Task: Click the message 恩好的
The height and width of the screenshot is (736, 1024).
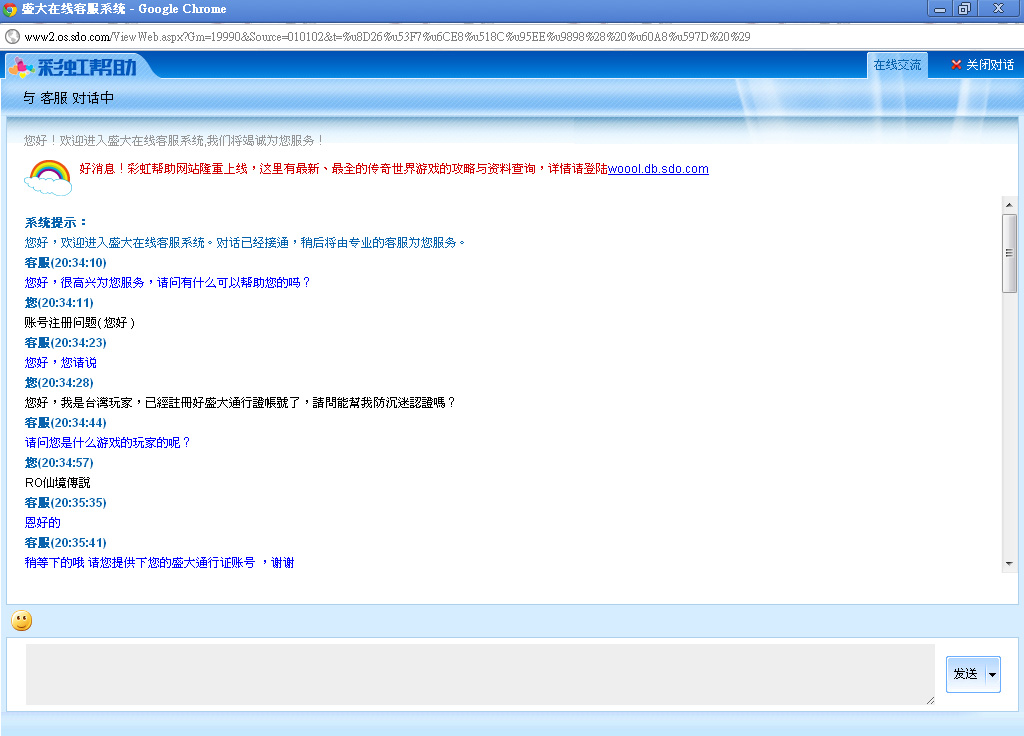Action: (42, 522)
